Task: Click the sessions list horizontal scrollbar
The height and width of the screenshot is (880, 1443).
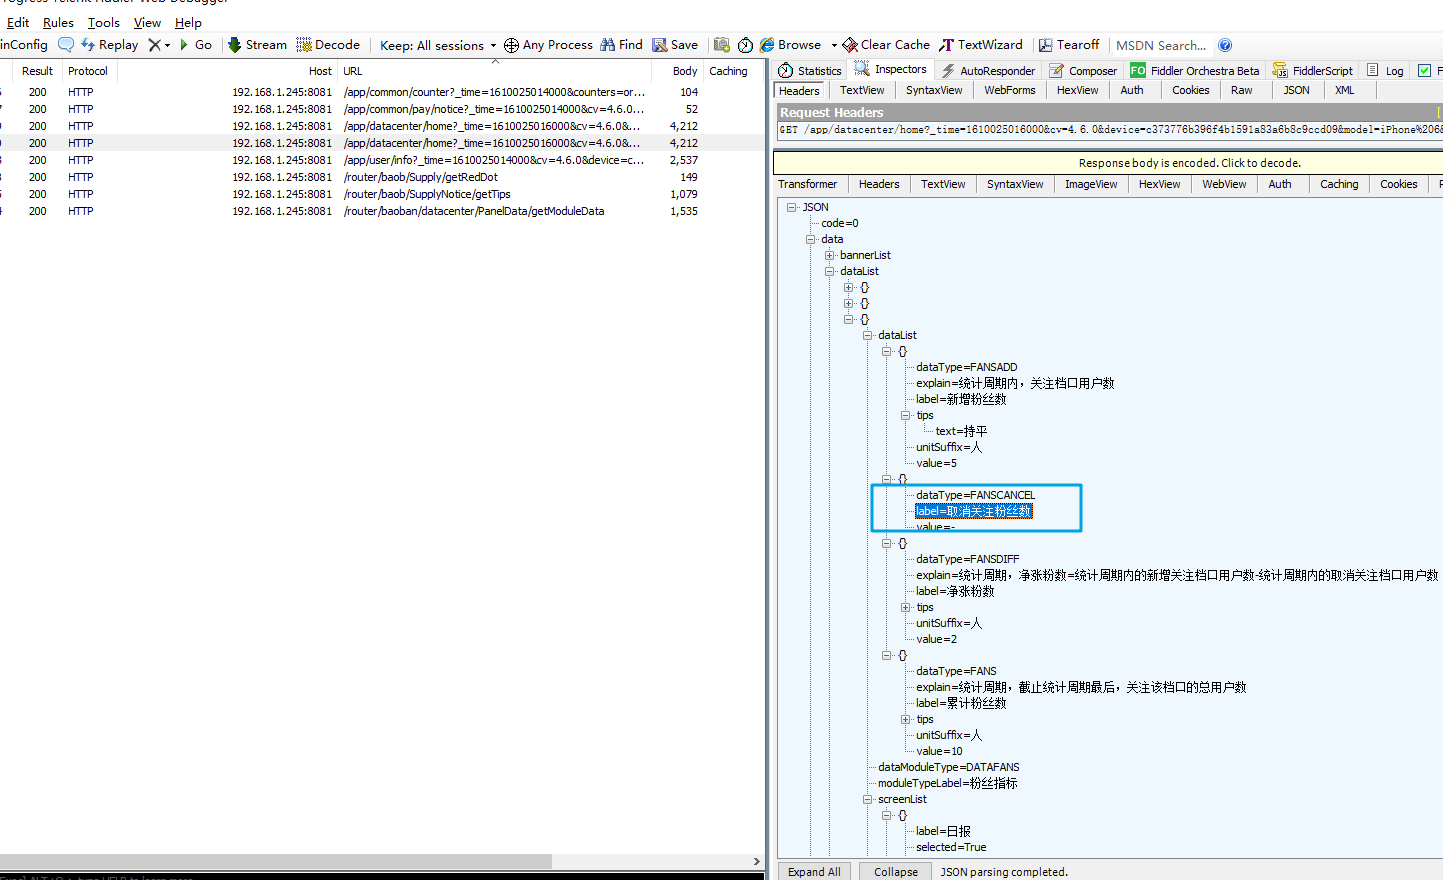Action: pyautogui.click(x=276, y=861)
